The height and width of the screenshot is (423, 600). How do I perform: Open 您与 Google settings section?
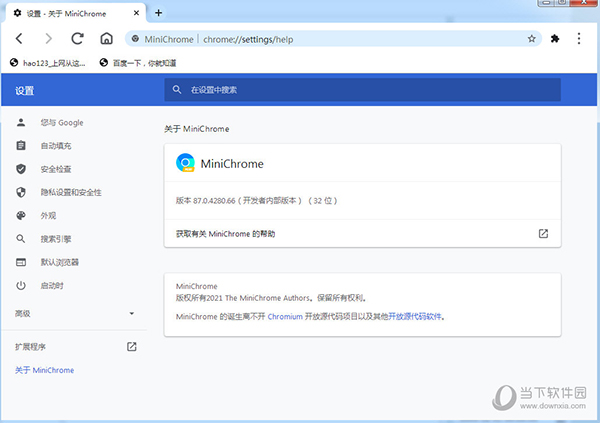(x=62, y=122)
